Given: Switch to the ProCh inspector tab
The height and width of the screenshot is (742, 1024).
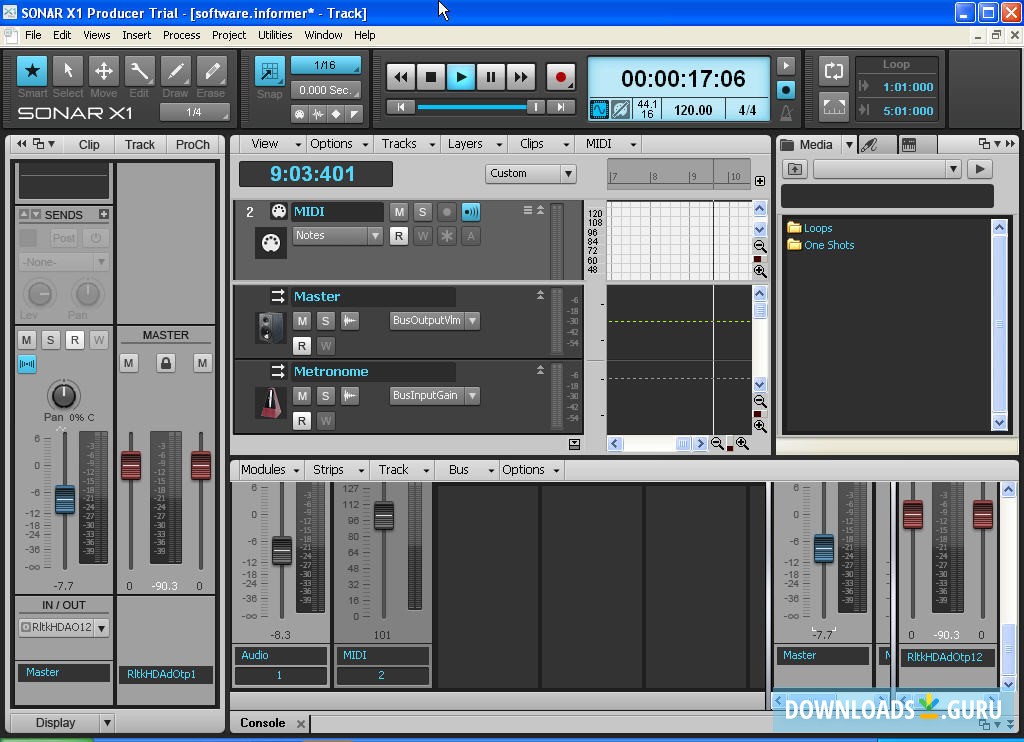Looking at the screenshot, I should pos(193,144).
